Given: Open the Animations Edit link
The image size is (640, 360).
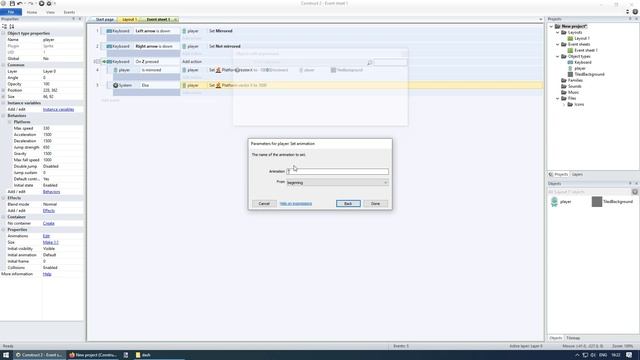Looking at the screenshot, I should [x=46, y=236].
